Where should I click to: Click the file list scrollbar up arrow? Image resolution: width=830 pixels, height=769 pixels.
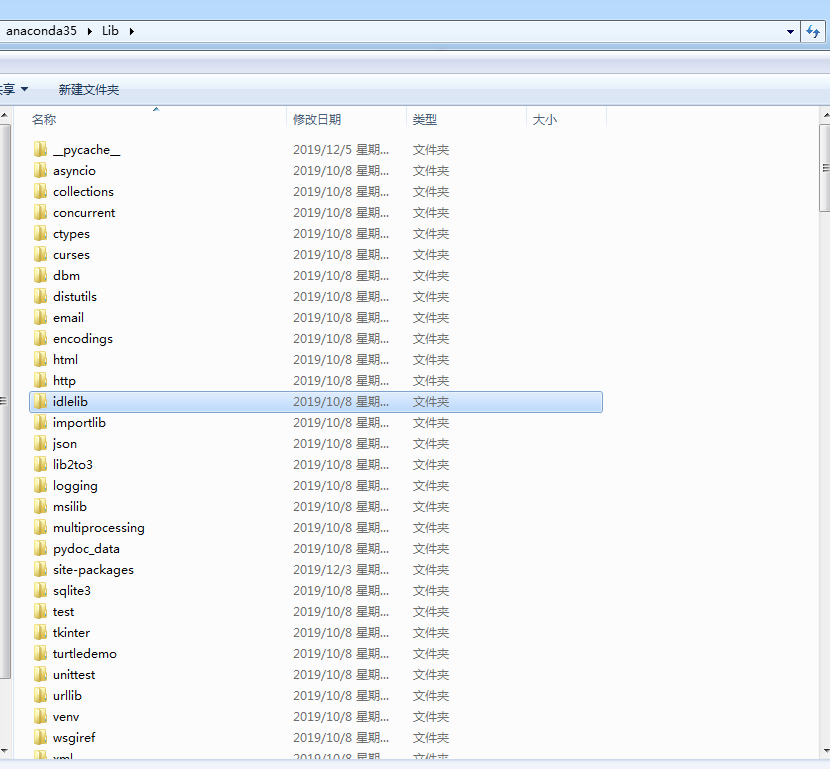click(825, 115)
